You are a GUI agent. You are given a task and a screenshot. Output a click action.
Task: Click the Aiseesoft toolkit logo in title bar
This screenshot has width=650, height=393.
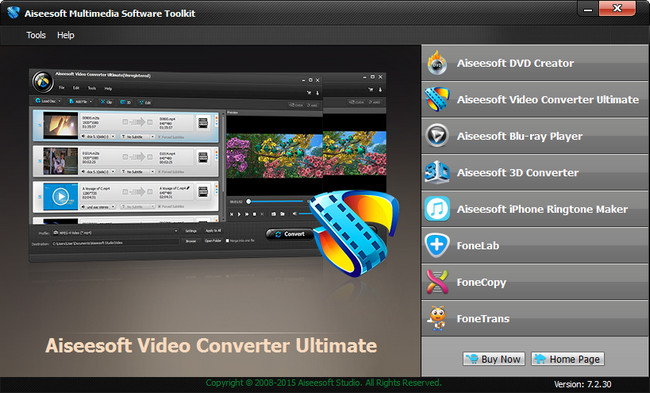coord(13,12)
